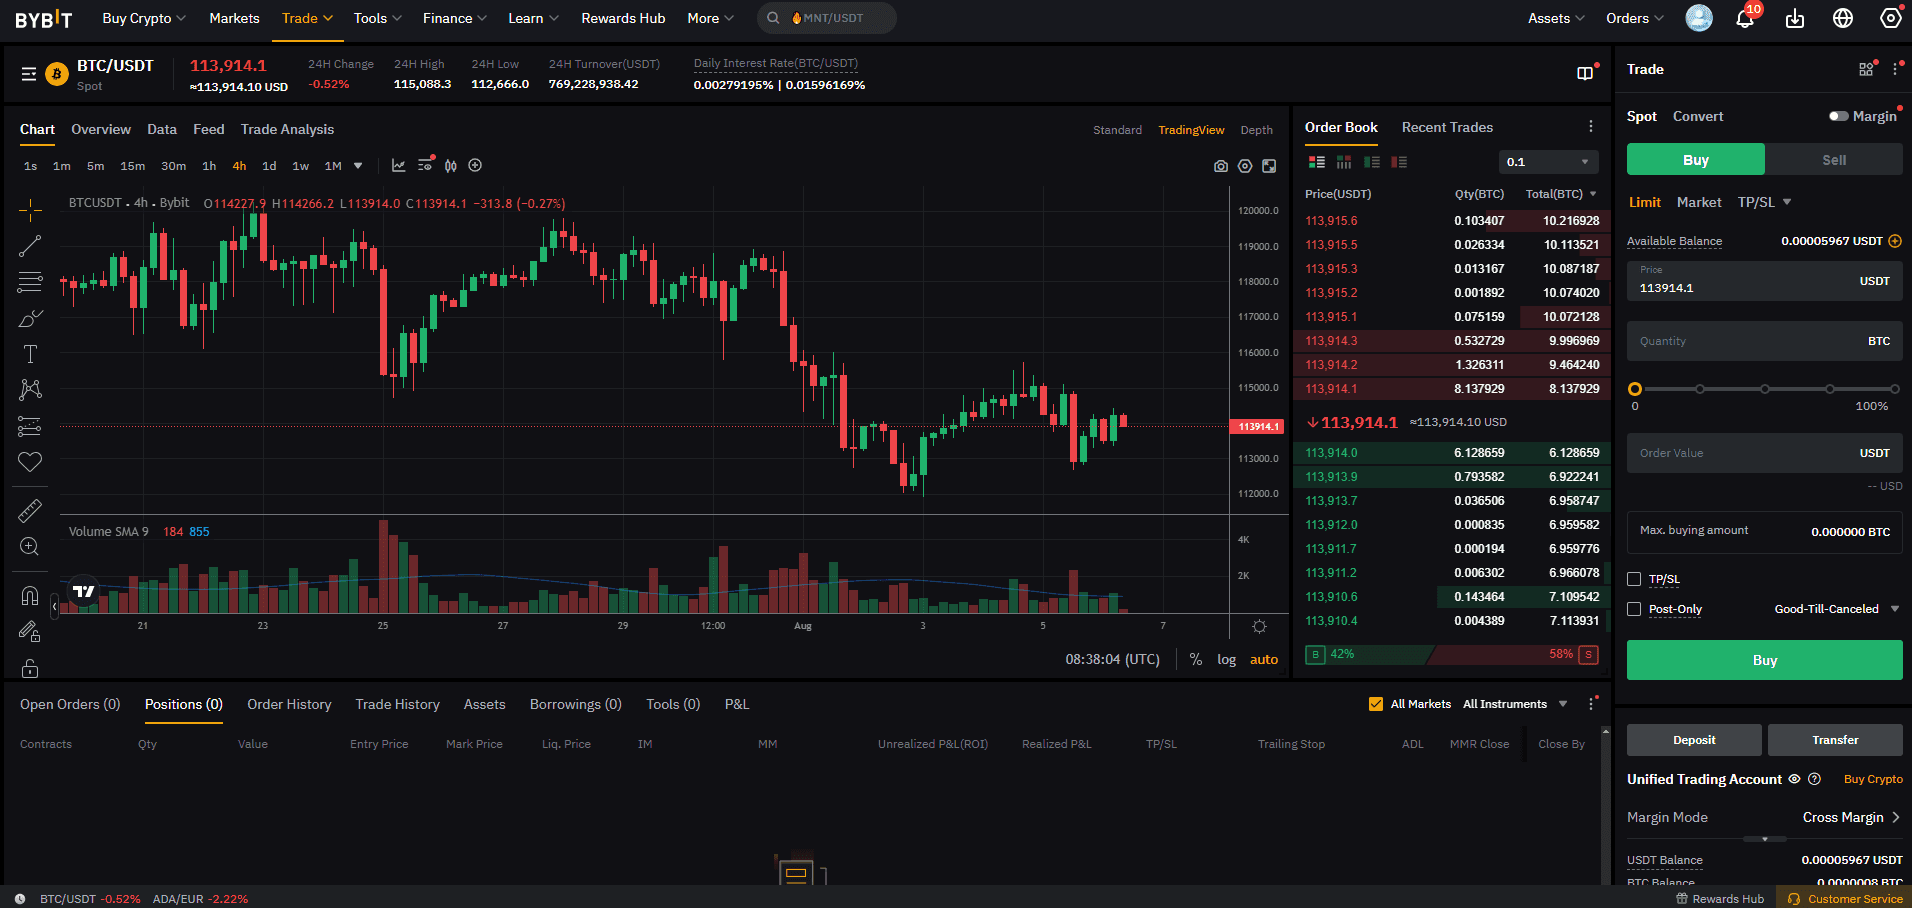Viewport: 1912px width, 908px height.
Task: Expand the Finance menu
Action: click(x=455, y=18)
